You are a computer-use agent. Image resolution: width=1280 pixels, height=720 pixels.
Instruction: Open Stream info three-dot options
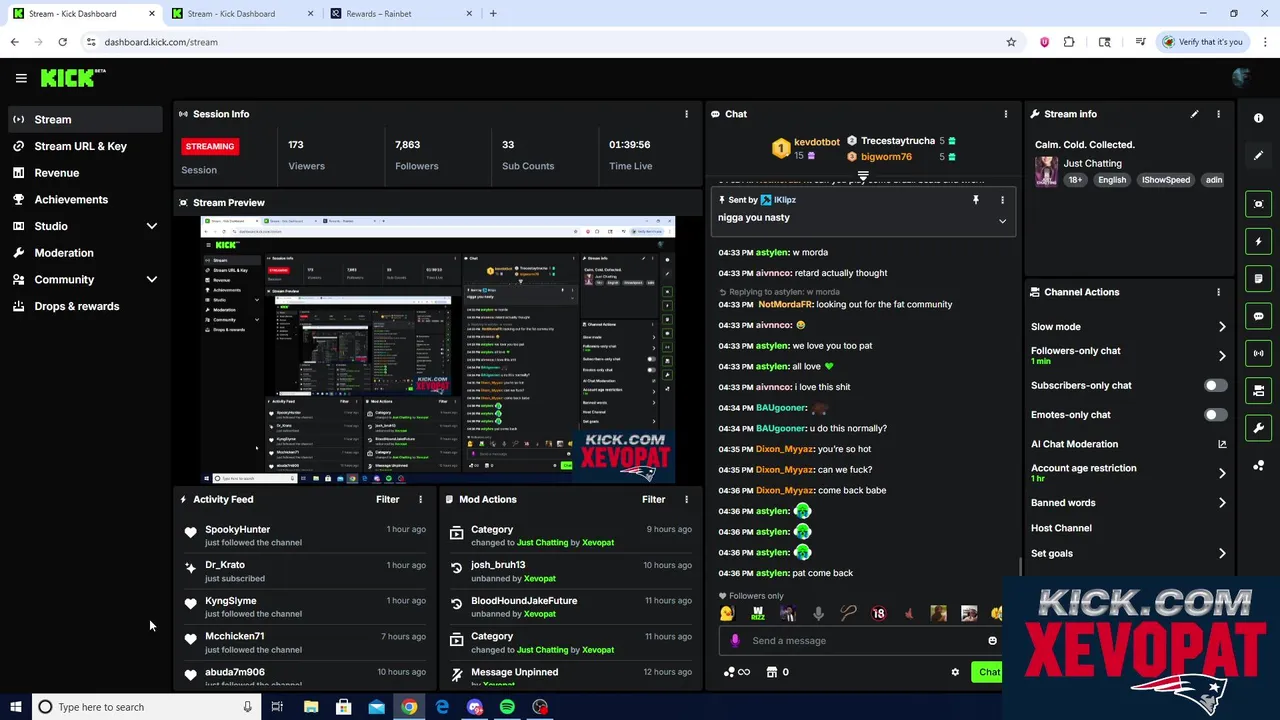pos(1218,114)
